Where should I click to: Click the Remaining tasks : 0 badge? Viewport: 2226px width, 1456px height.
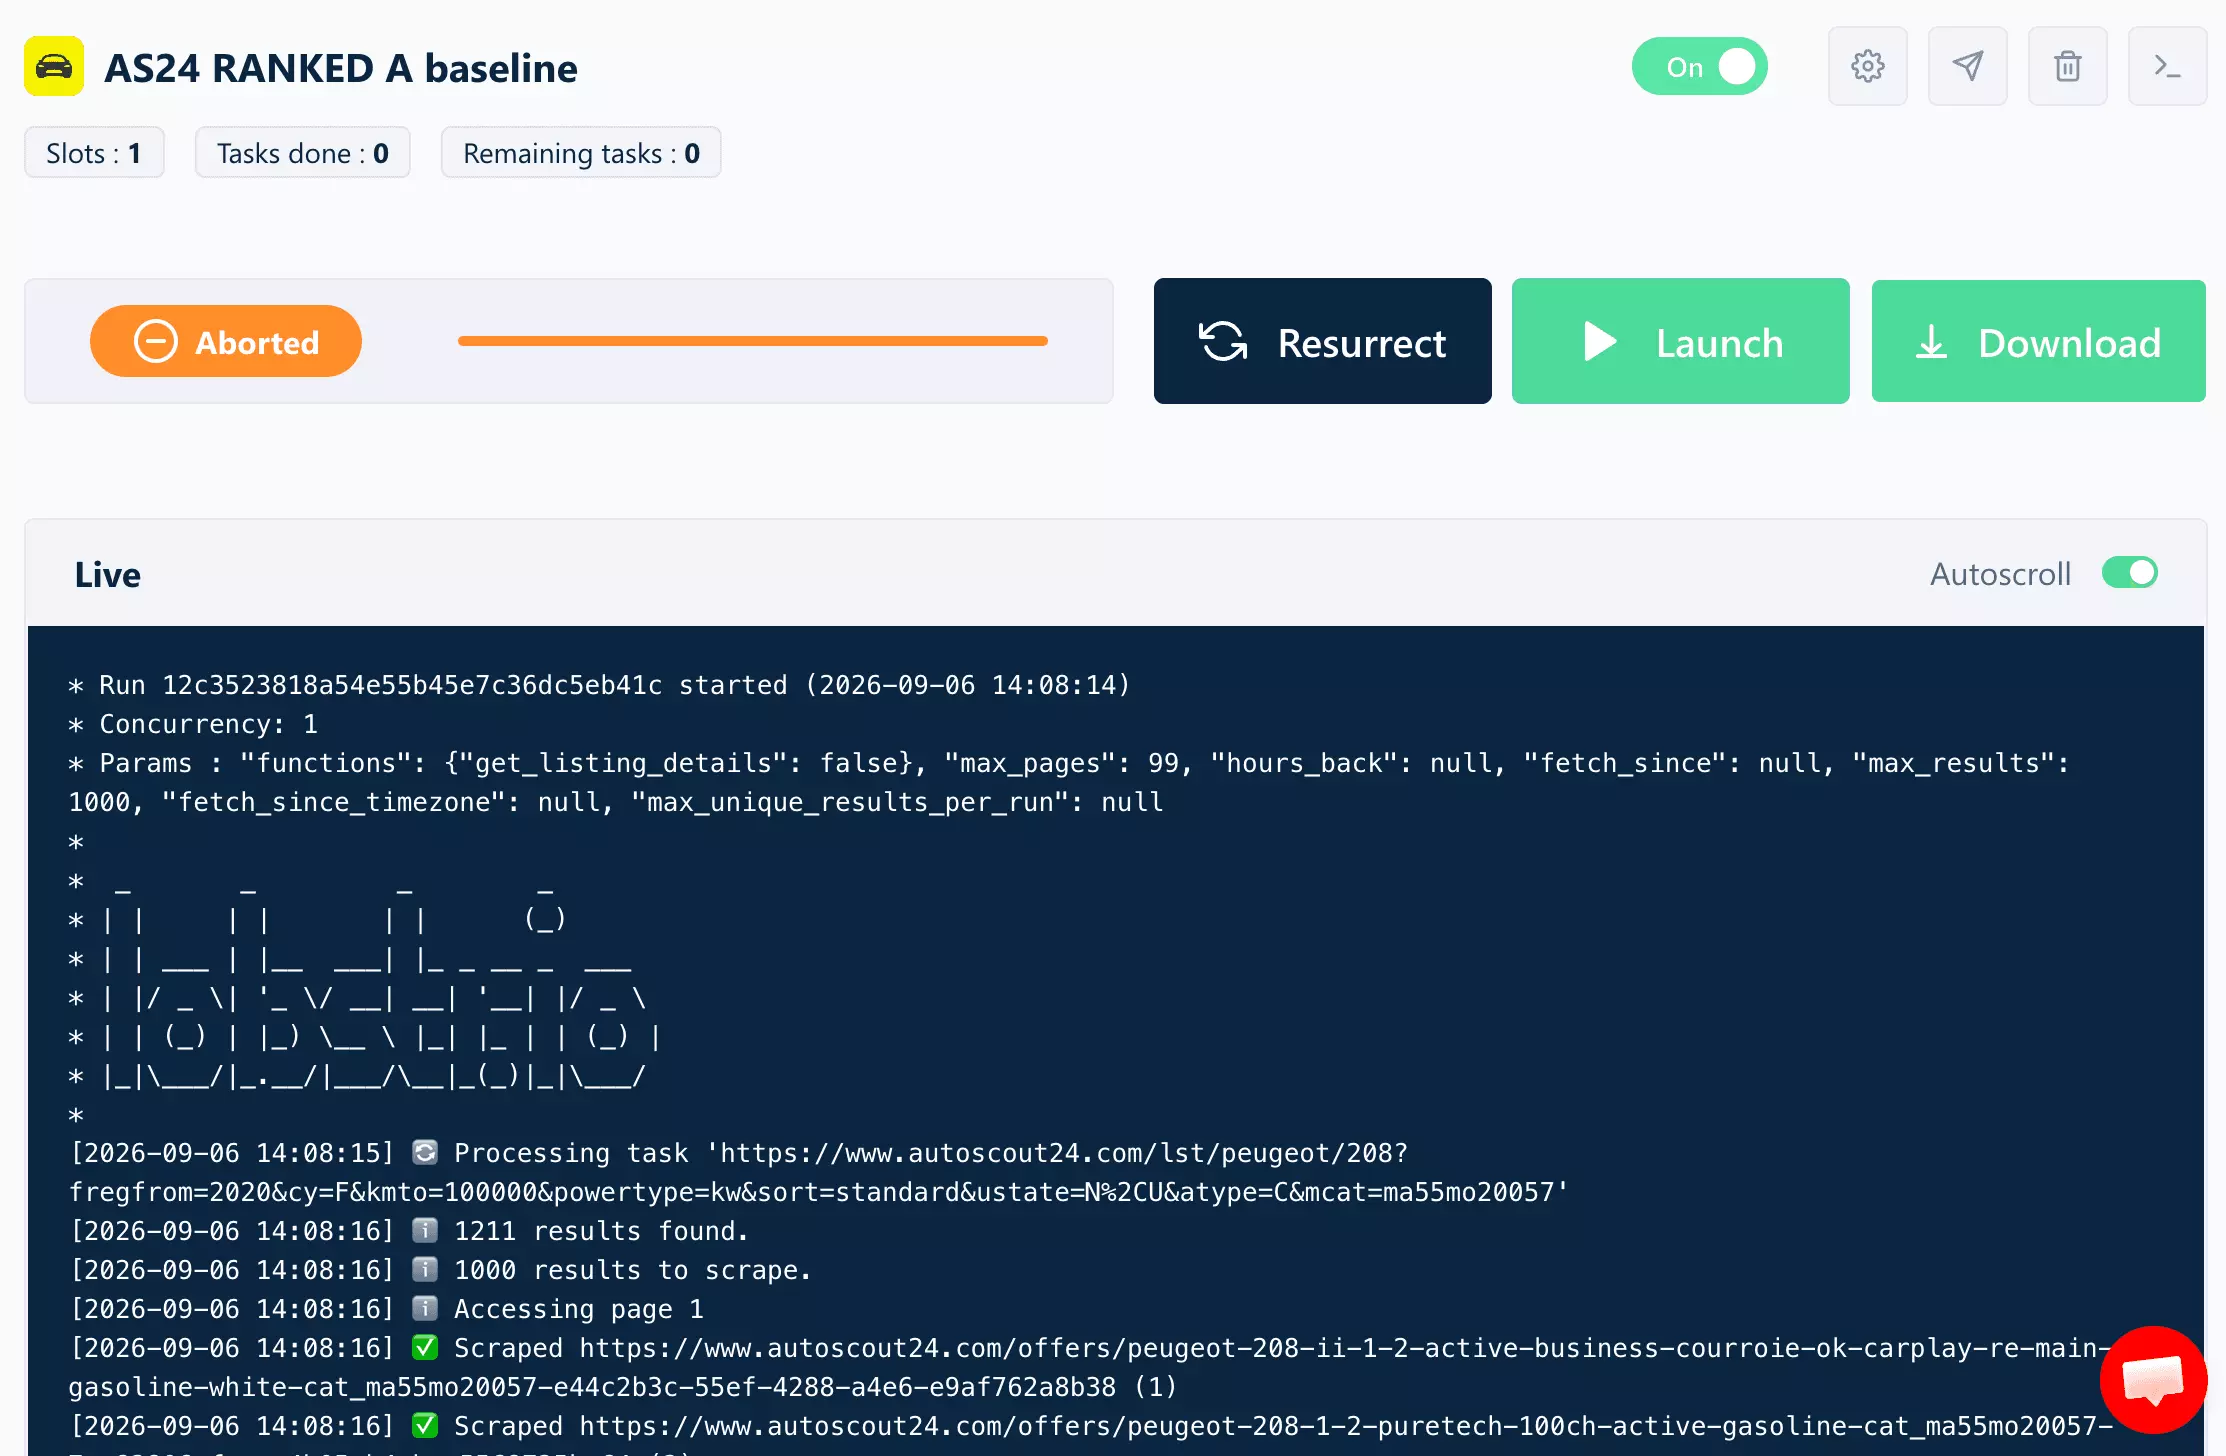pyautogui.click(x=581, y=153)
